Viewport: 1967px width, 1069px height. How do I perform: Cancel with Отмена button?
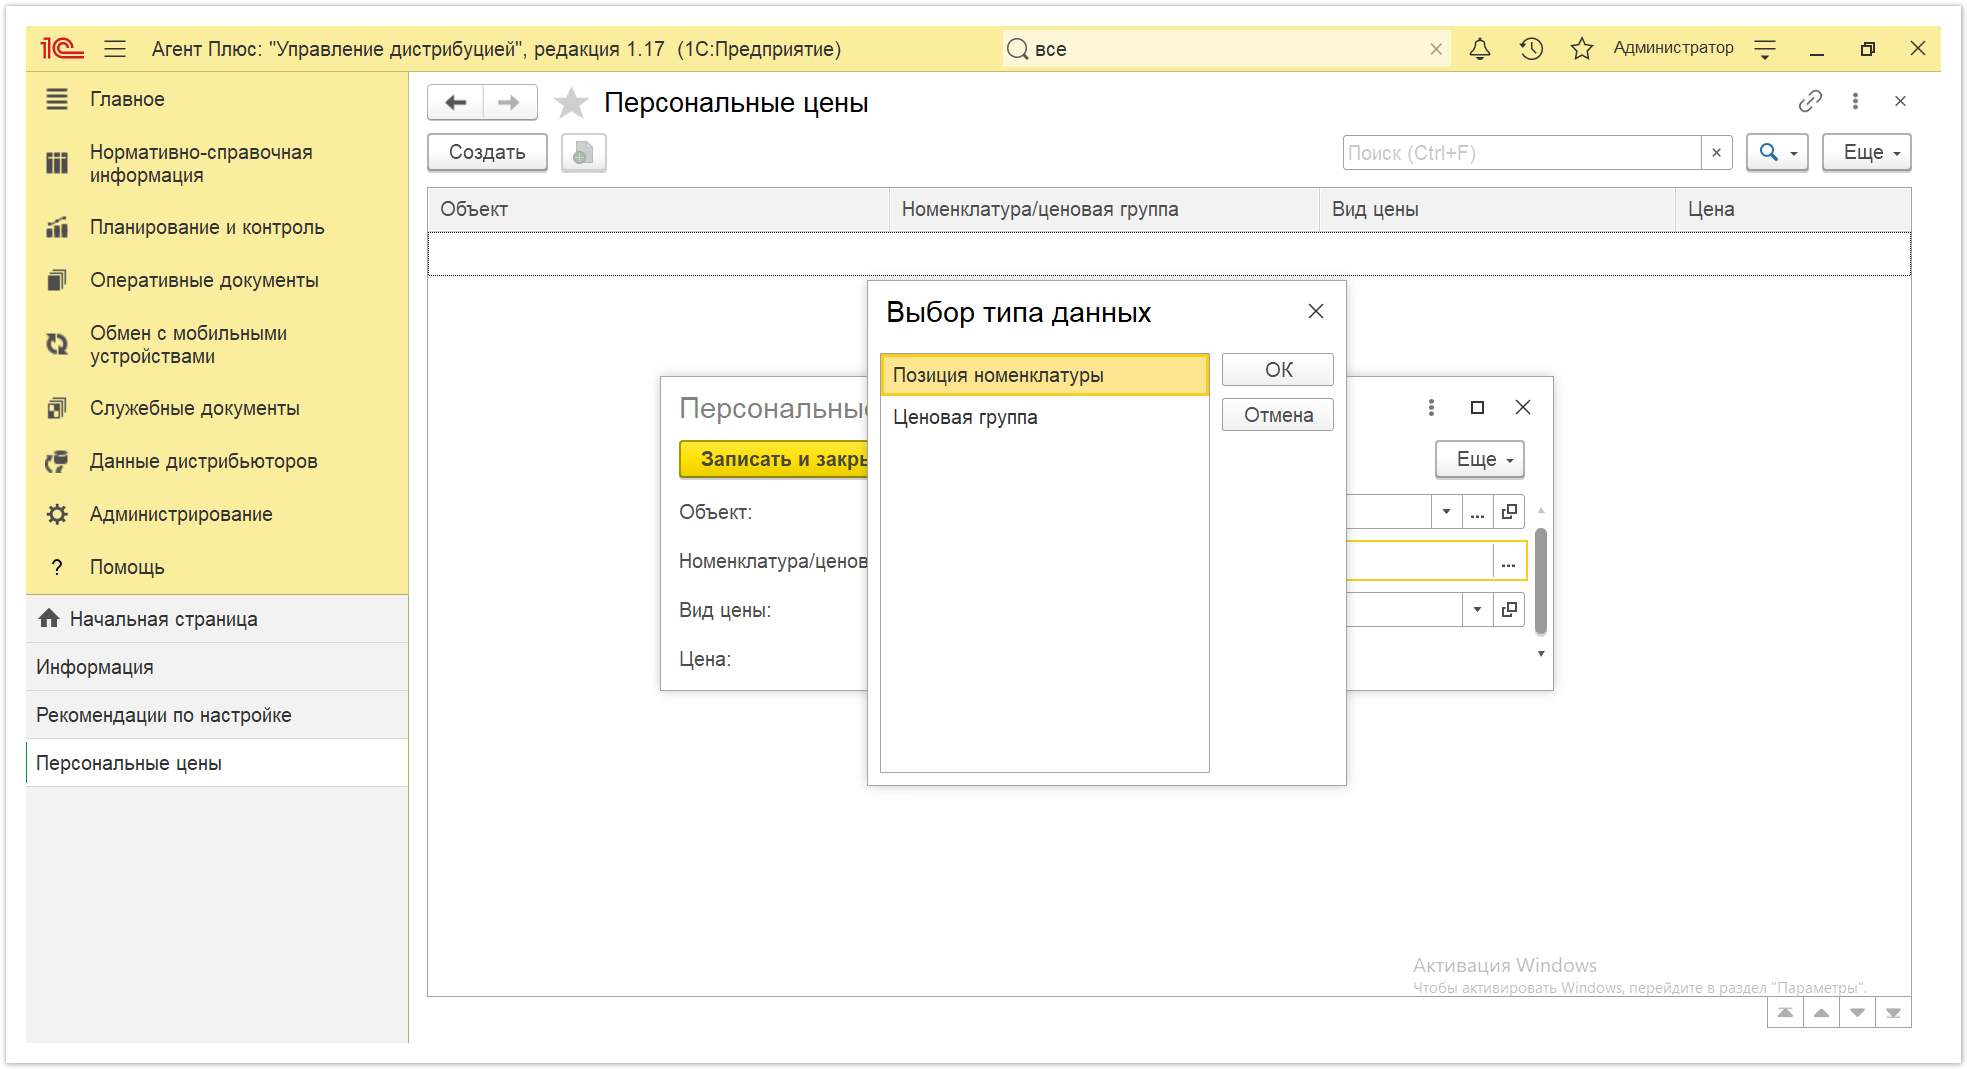[1278, 415]
